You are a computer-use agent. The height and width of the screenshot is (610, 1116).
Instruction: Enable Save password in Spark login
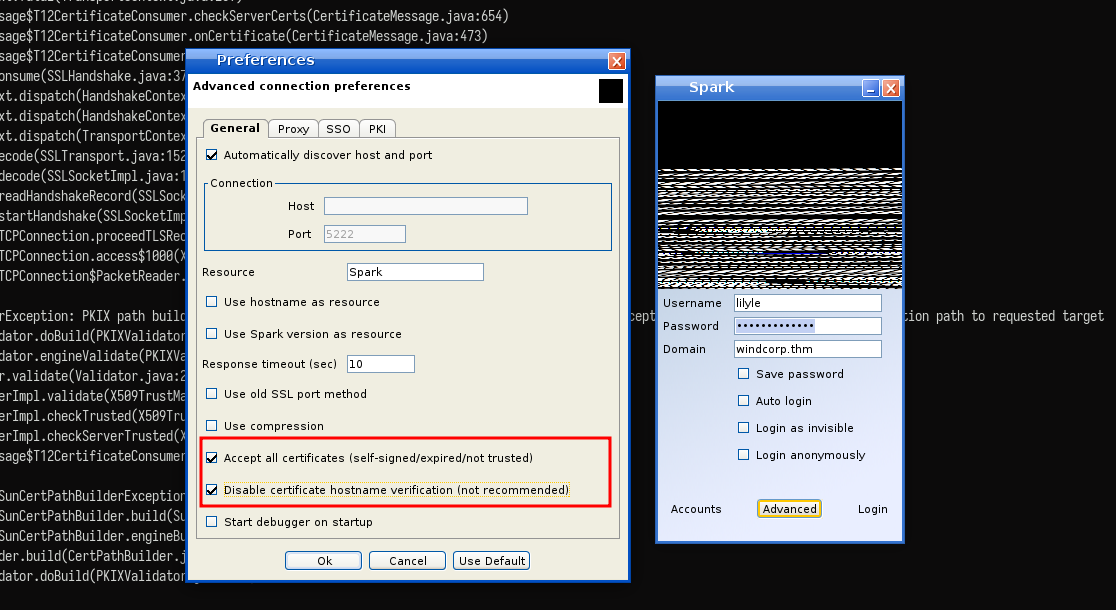click(x=744, y=374)
